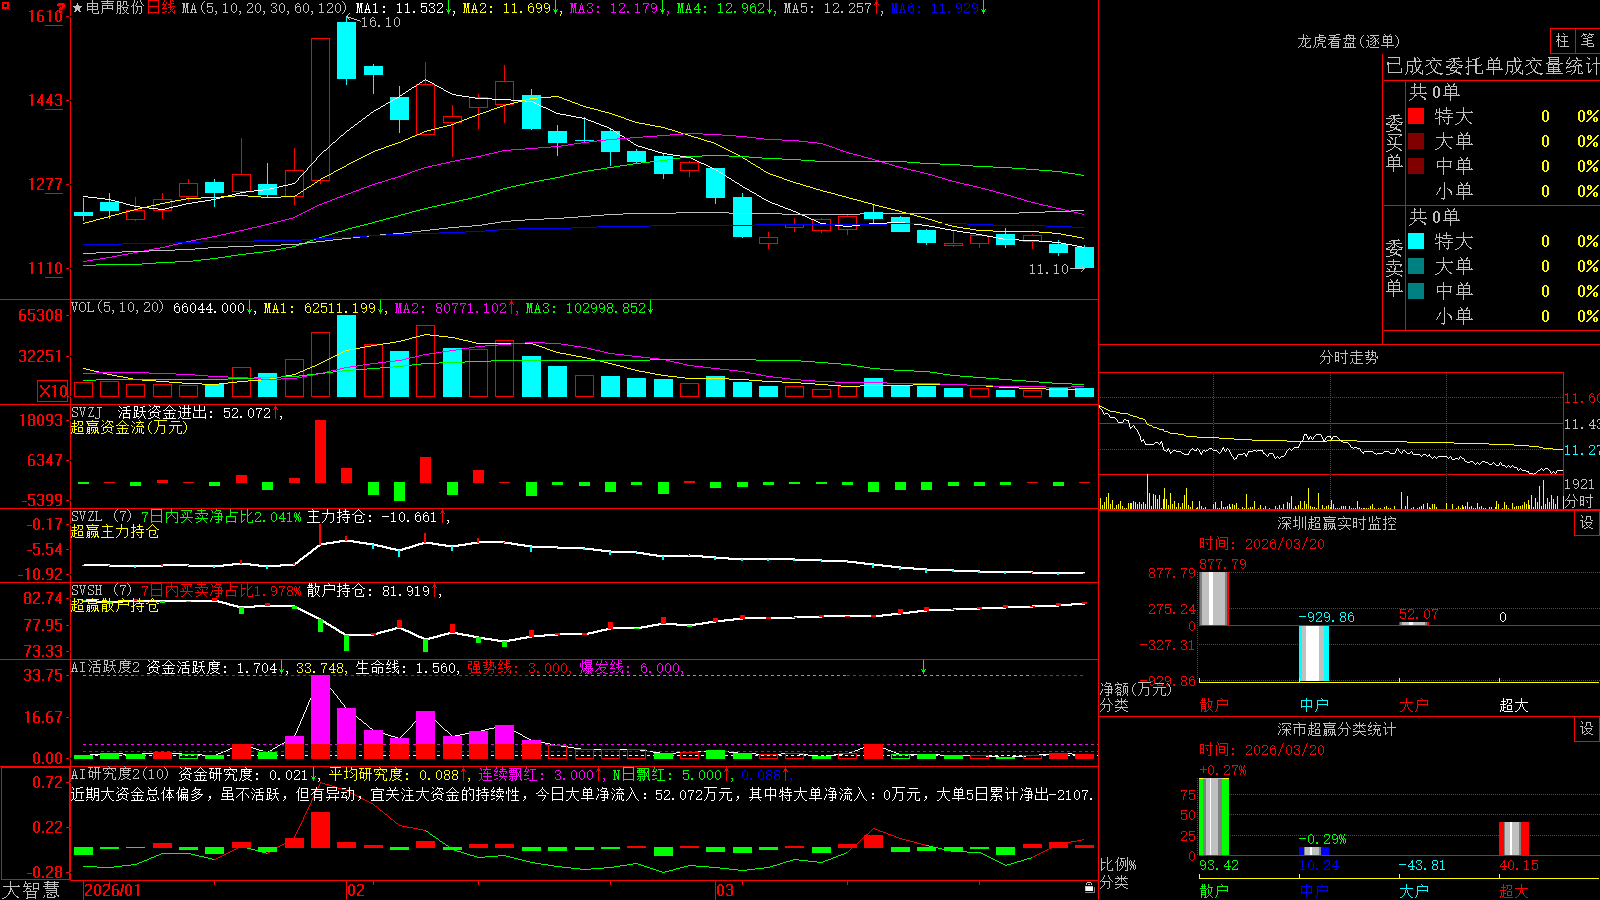Click the small red square icon at window corner

coord(6,6)
